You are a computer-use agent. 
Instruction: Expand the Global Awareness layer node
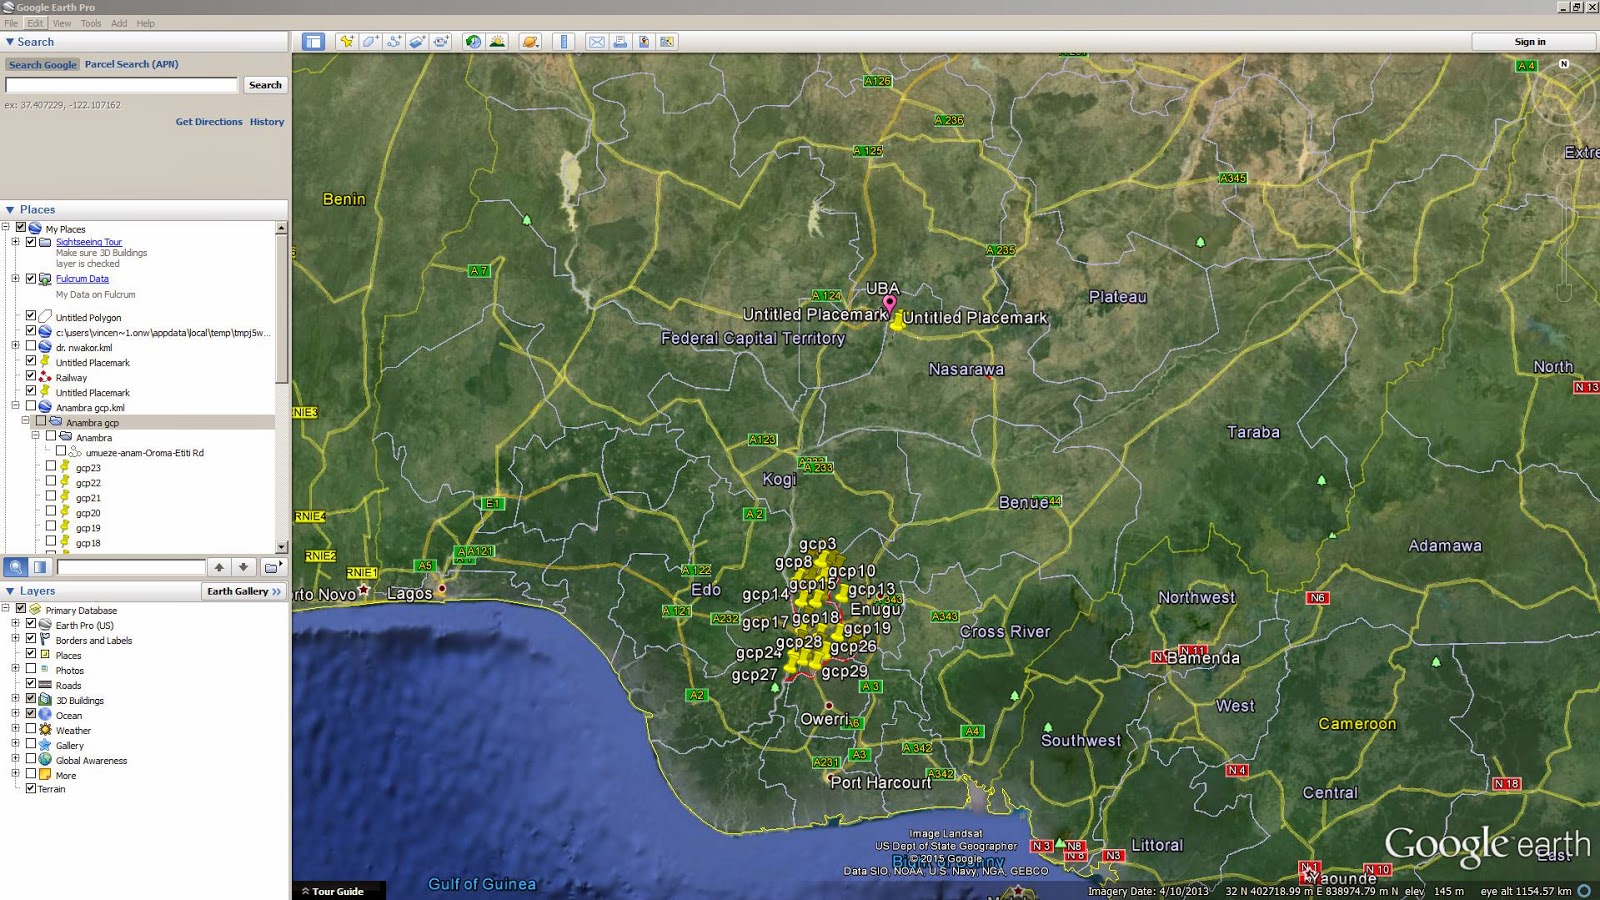(16, 758)
